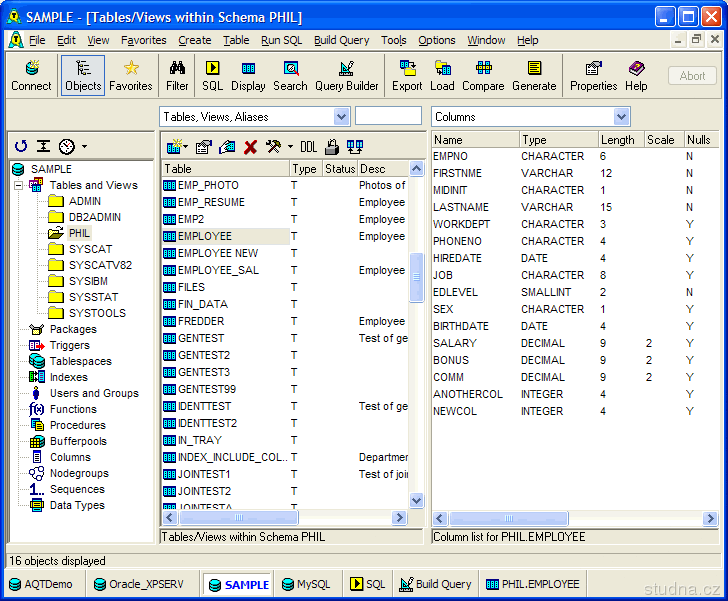Click the filter text field beside dropdown
Viewport: 728px width, 601px height.
[388, 116]
